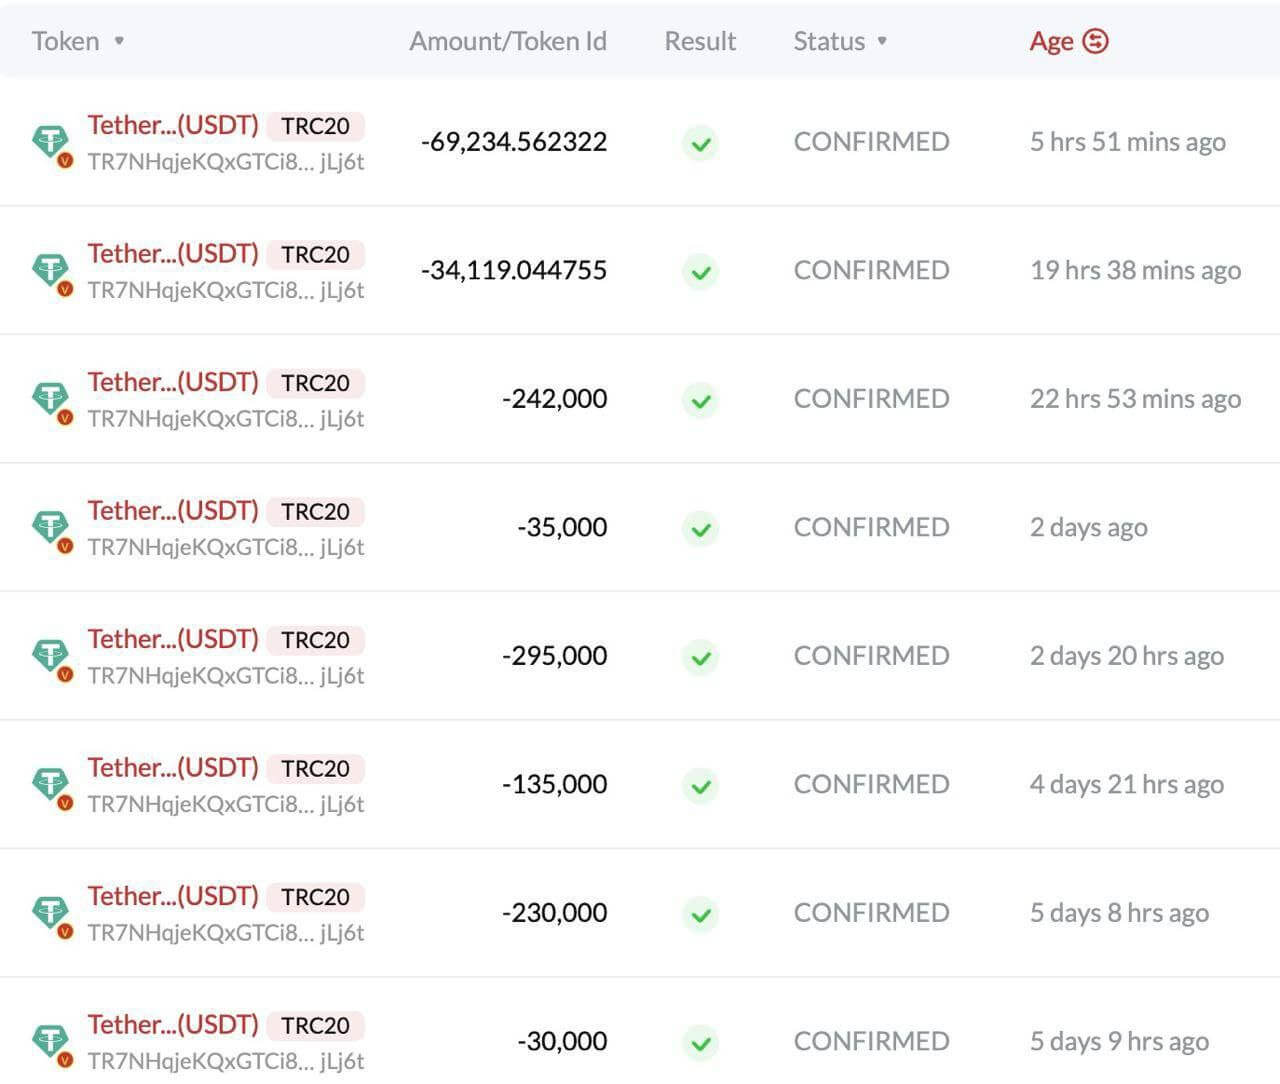
Task: Click the Tether token icon on the -242,000 row
Action: pos(51,400)
